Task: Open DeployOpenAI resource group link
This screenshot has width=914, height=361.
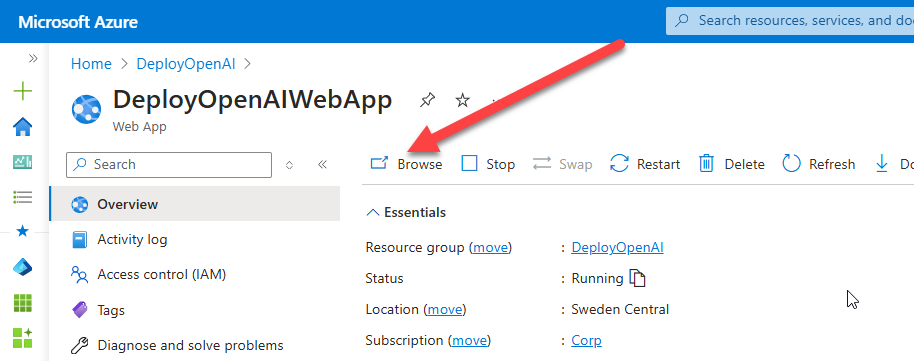Action: pyautogui.click(x=617, y=247)
